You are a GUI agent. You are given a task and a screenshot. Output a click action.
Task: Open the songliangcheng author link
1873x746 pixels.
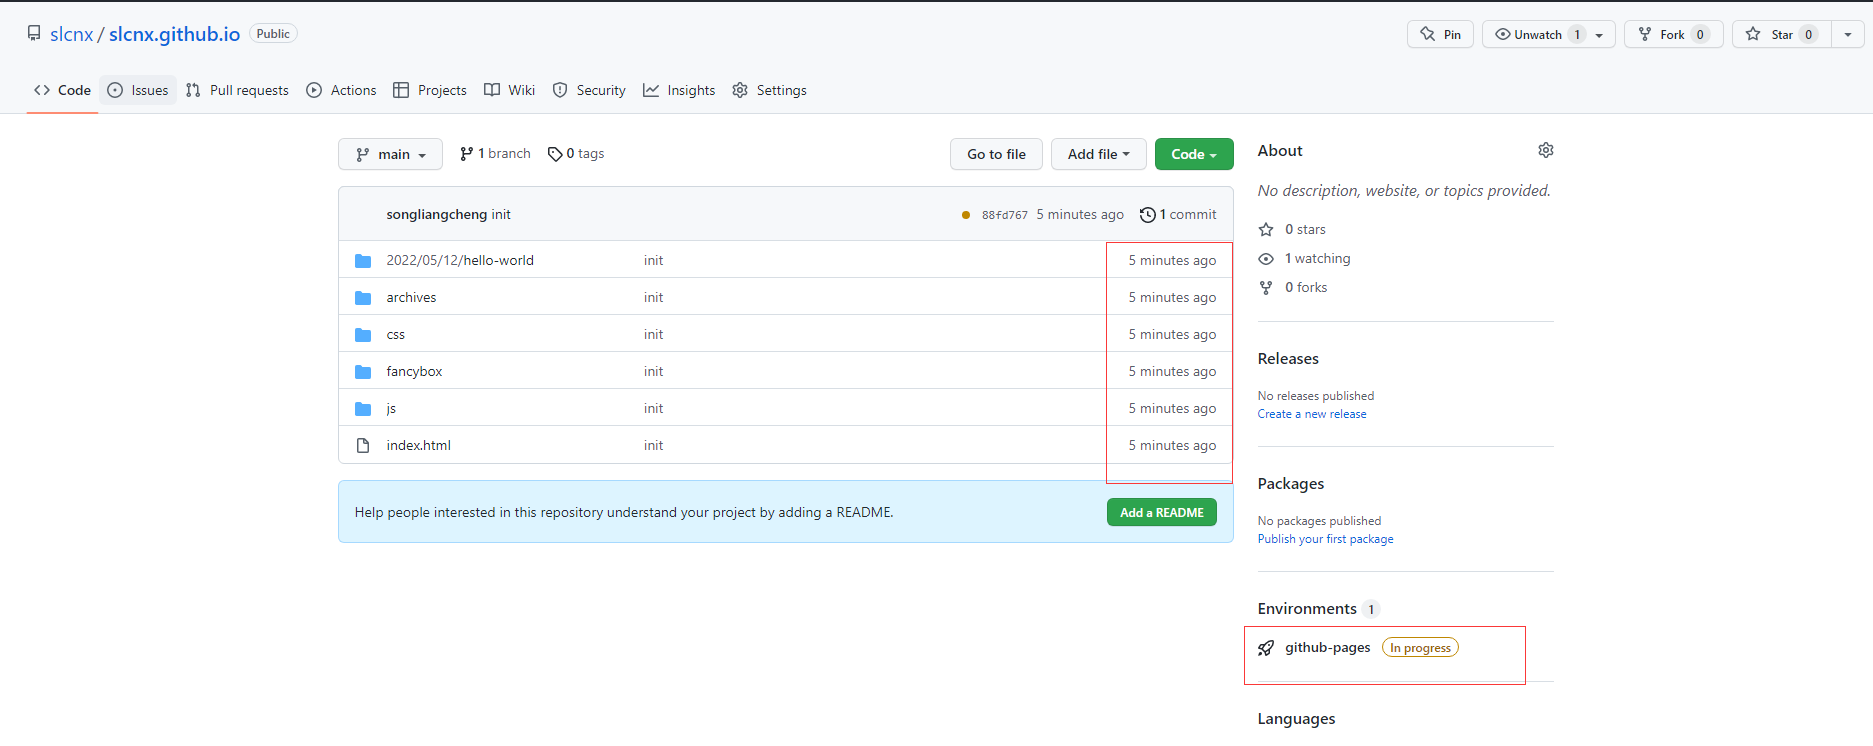[x=437, y=214]
